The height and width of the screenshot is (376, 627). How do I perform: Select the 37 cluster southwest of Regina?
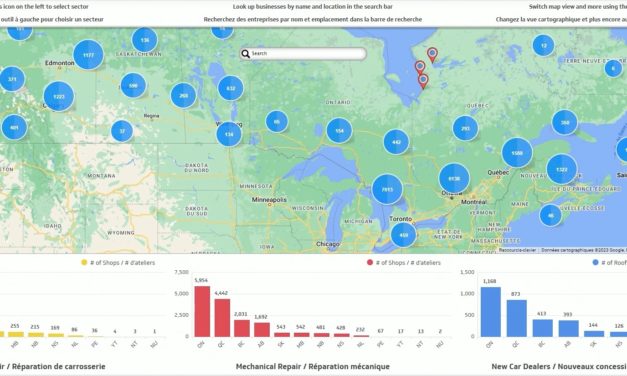point(122,131)
